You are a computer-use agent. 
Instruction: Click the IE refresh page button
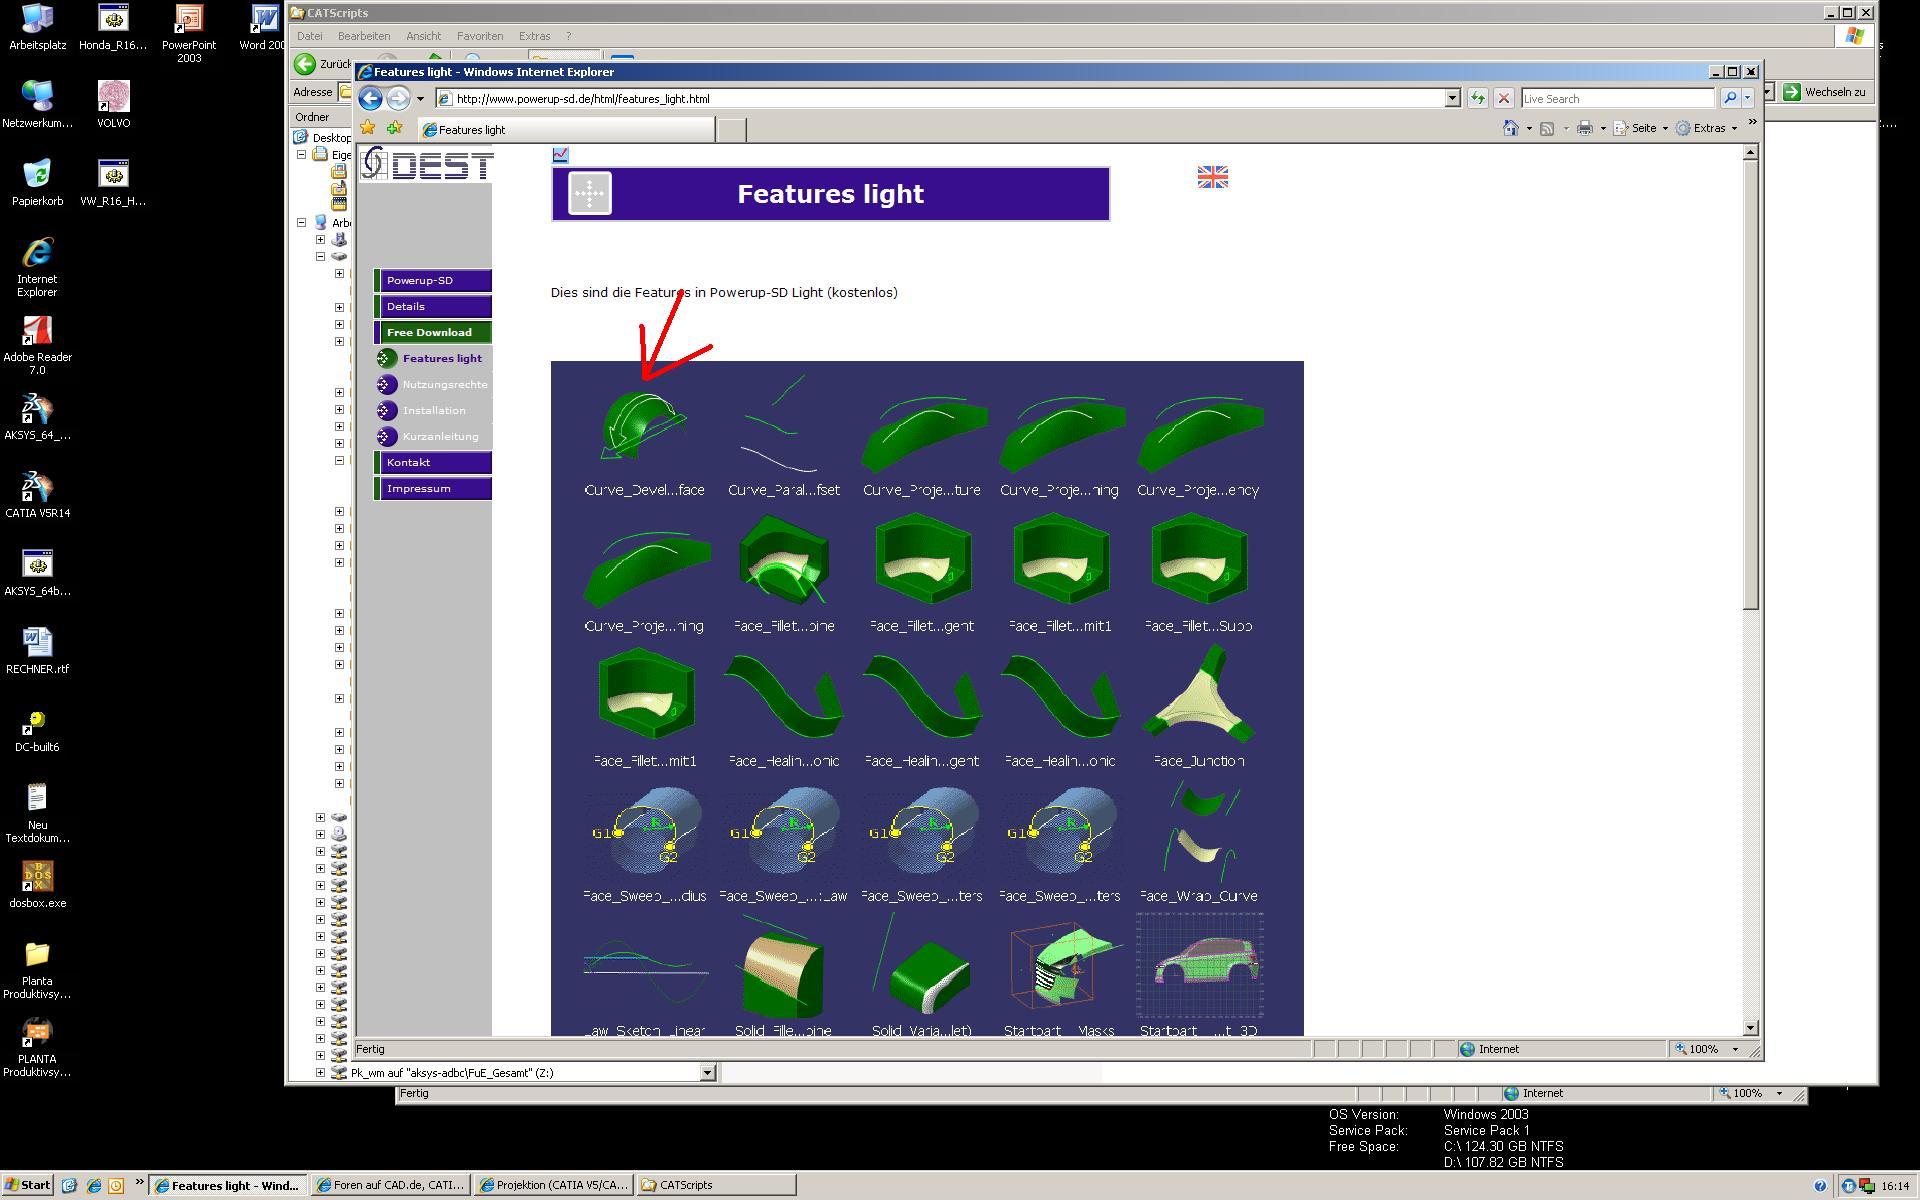pyautogui.click(x=1477, y=98)
